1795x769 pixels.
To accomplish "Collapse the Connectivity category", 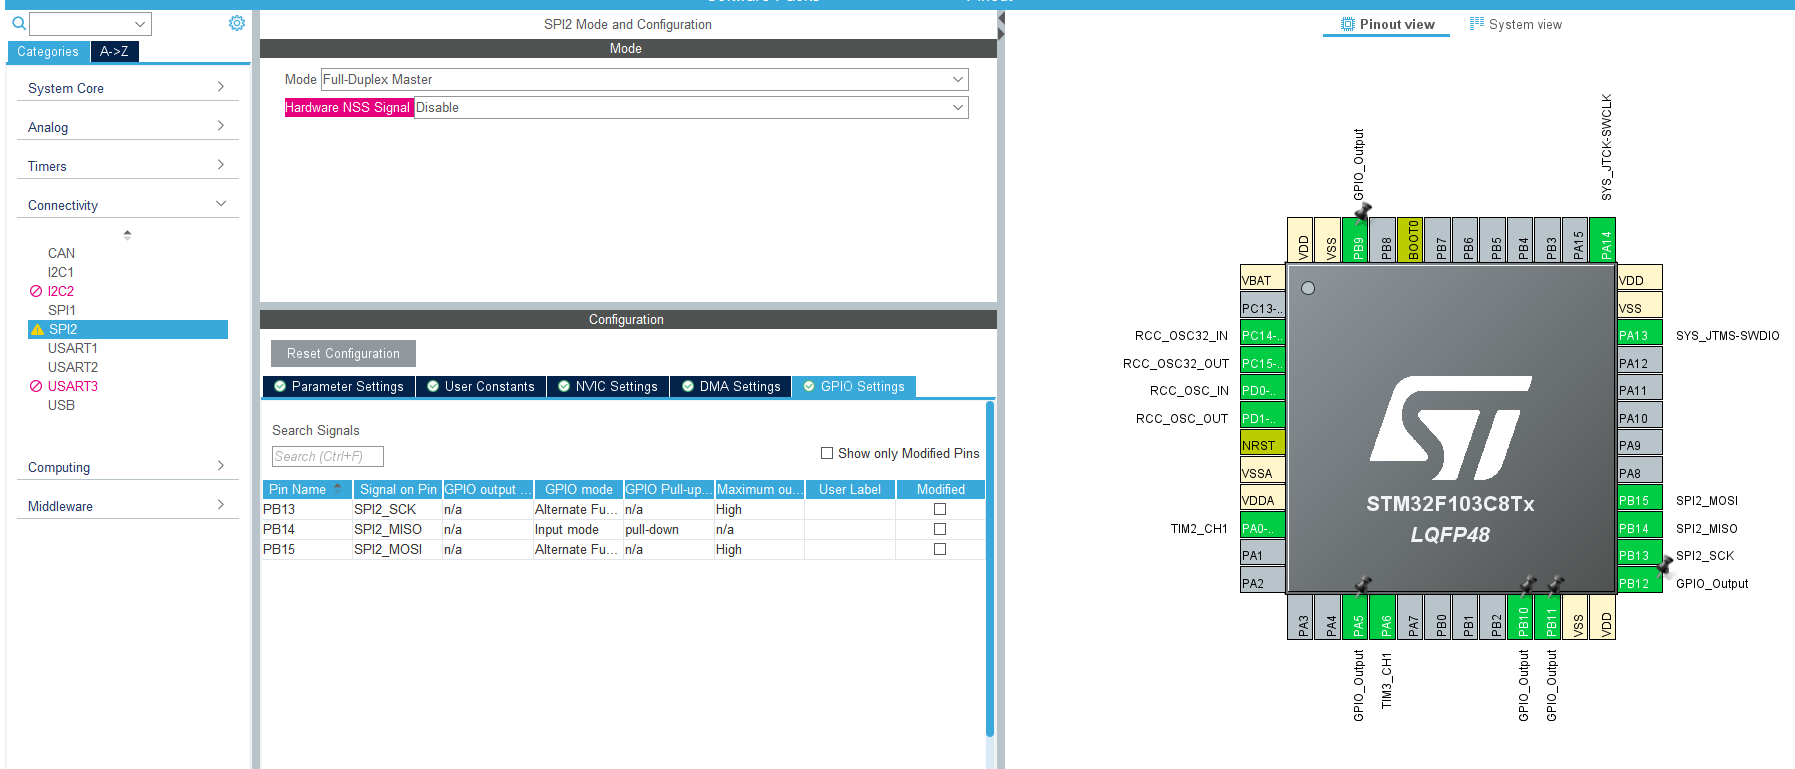I will [128, 205].
